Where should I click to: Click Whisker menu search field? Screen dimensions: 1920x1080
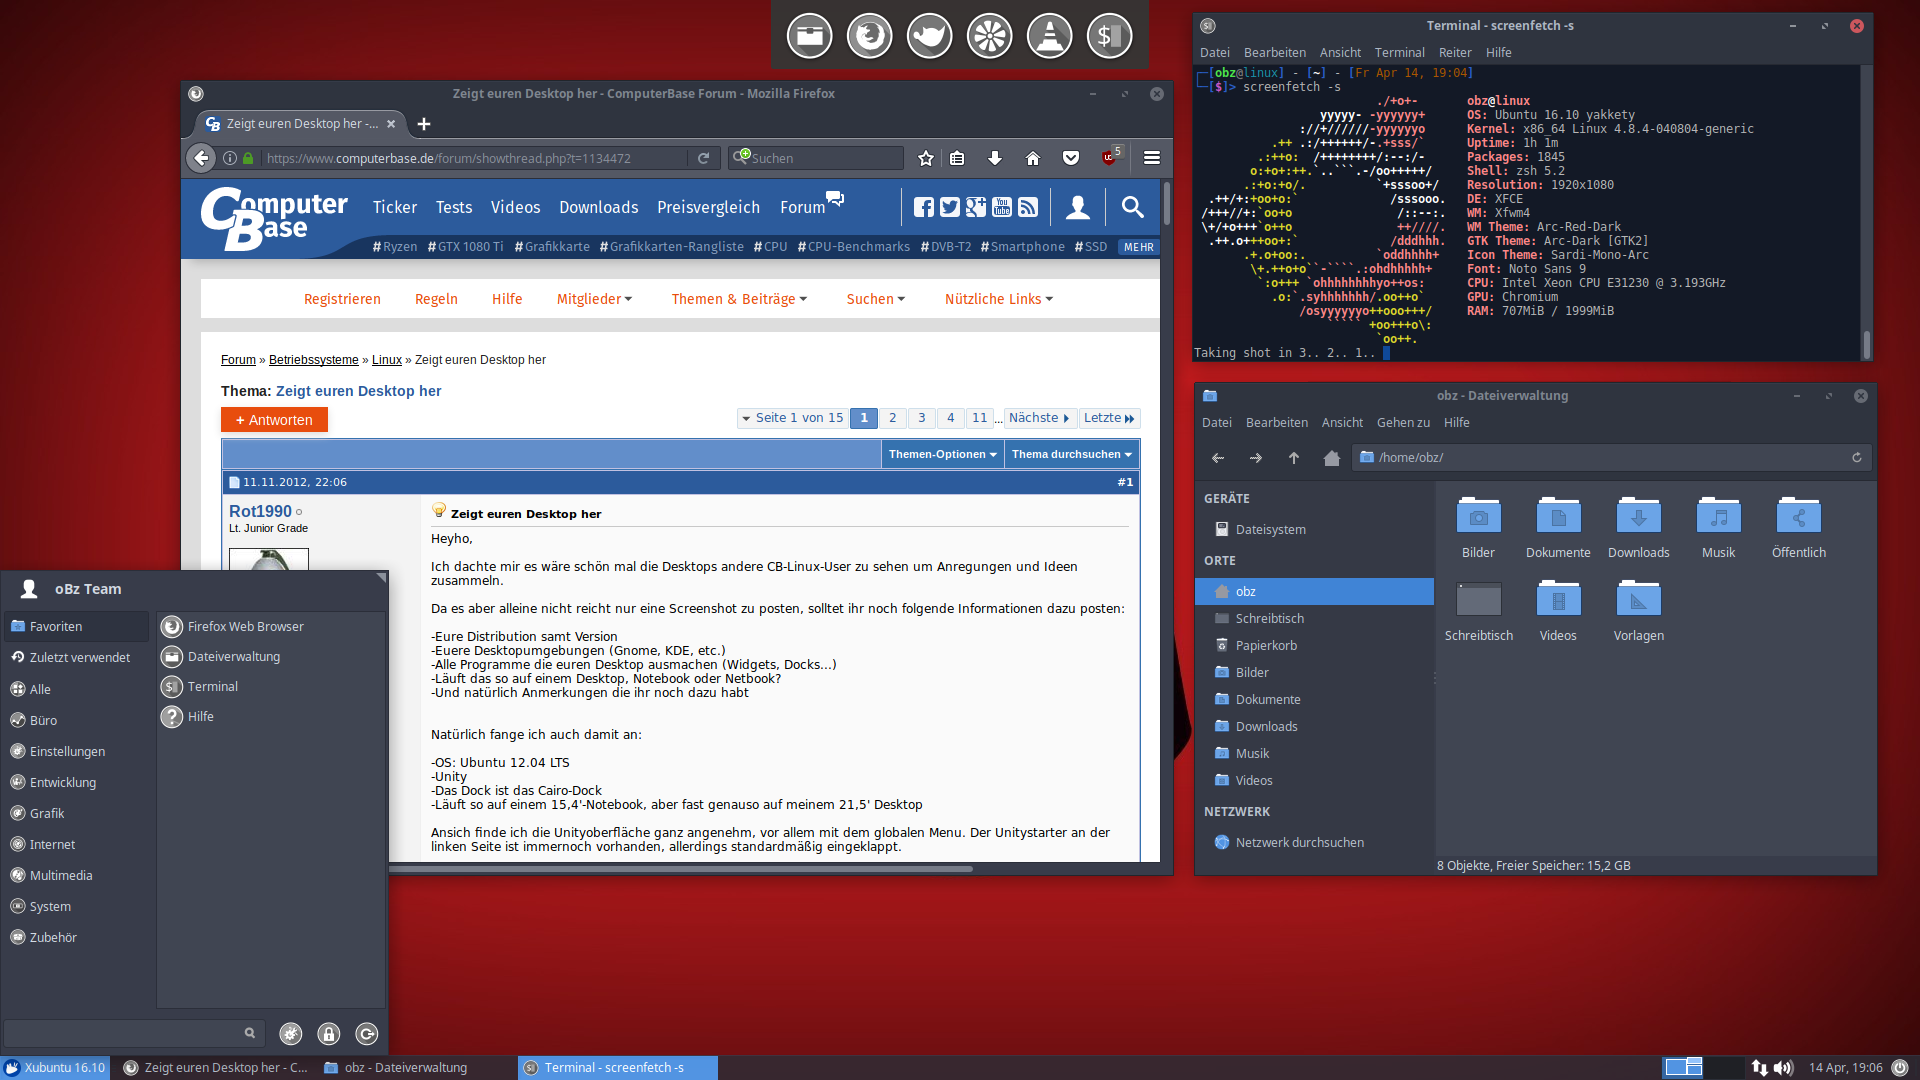tap(125, 1033)
